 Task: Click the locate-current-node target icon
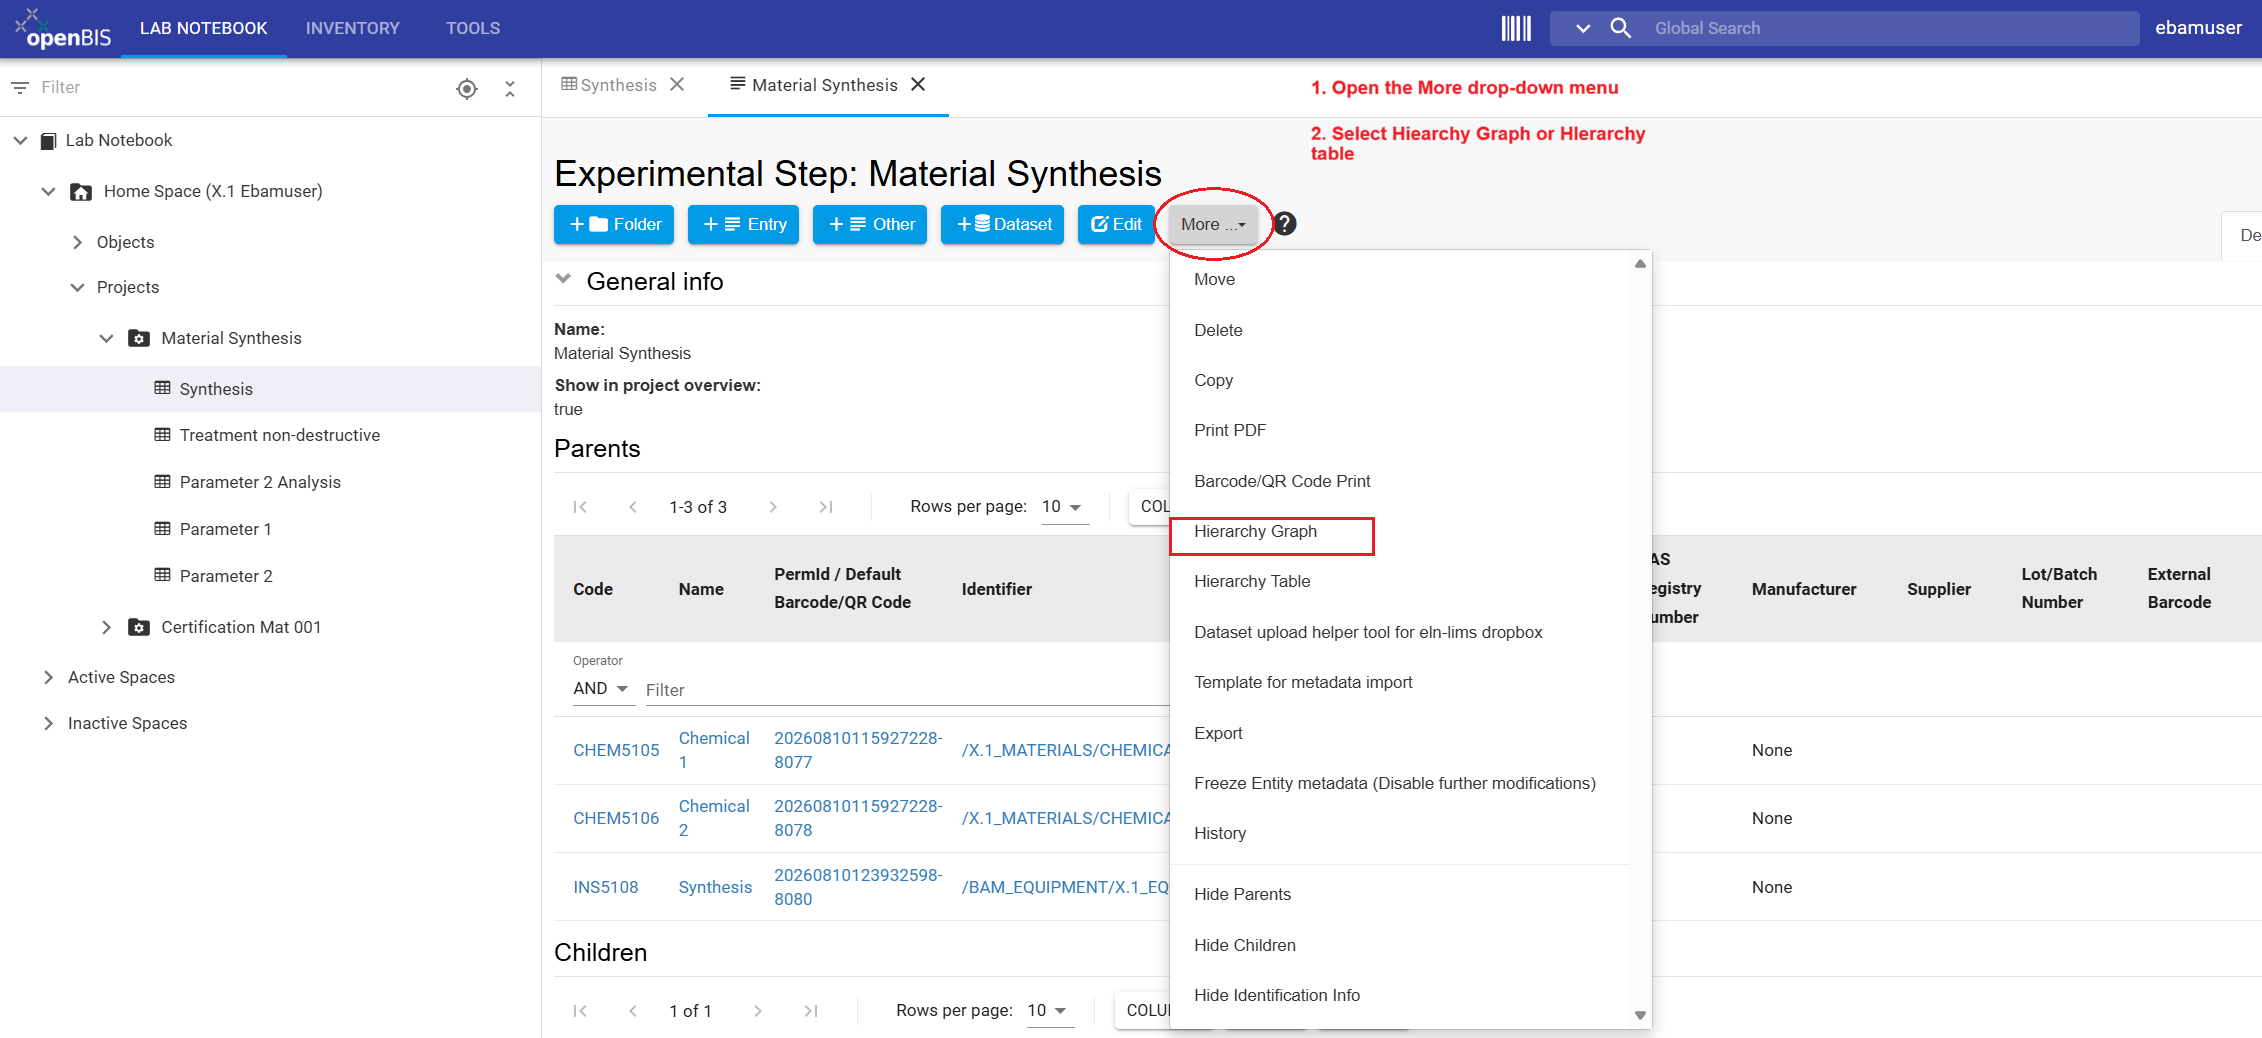point(467,88)
